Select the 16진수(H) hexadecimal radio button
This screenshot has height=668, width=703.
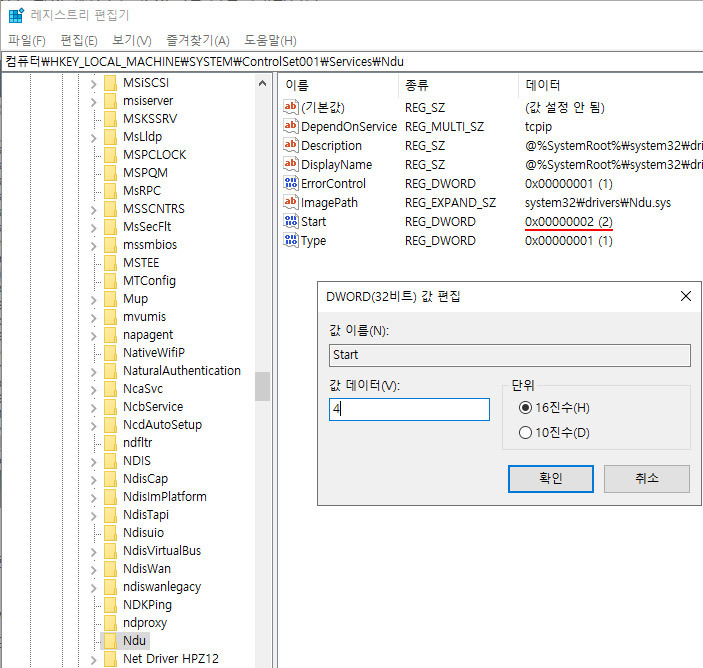(525, 408)
